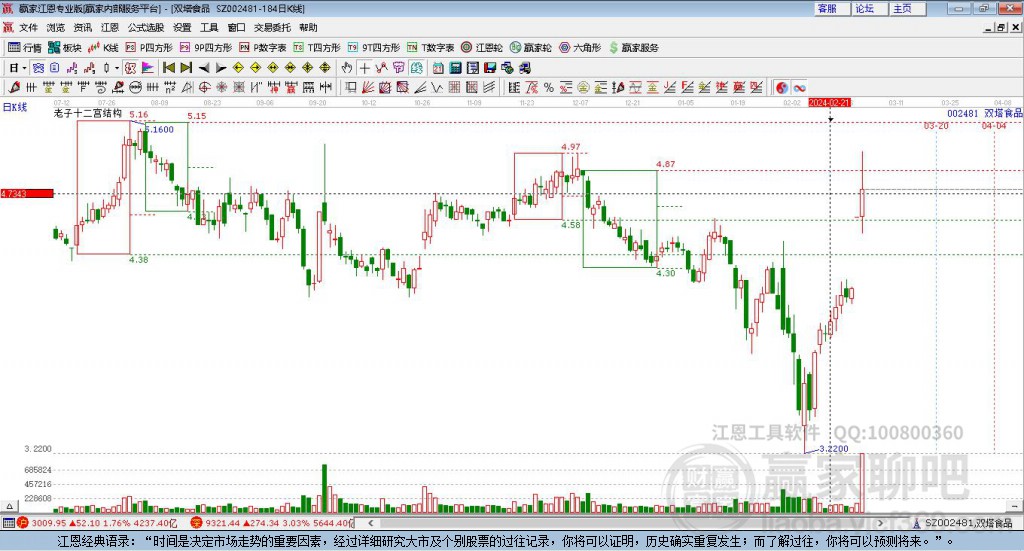Image resolution: width=1024 pixels, height=551 pixels.
Task: Click the horizontal scrollbar left arrow
Action: point(371,523)
